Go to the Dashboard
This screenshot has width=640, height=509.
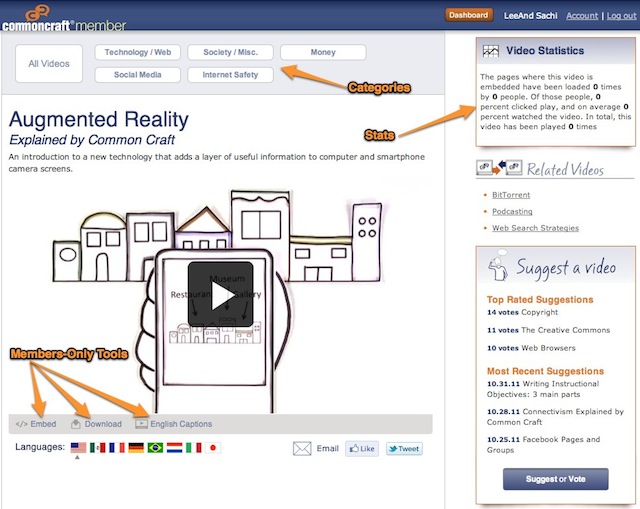469,15
